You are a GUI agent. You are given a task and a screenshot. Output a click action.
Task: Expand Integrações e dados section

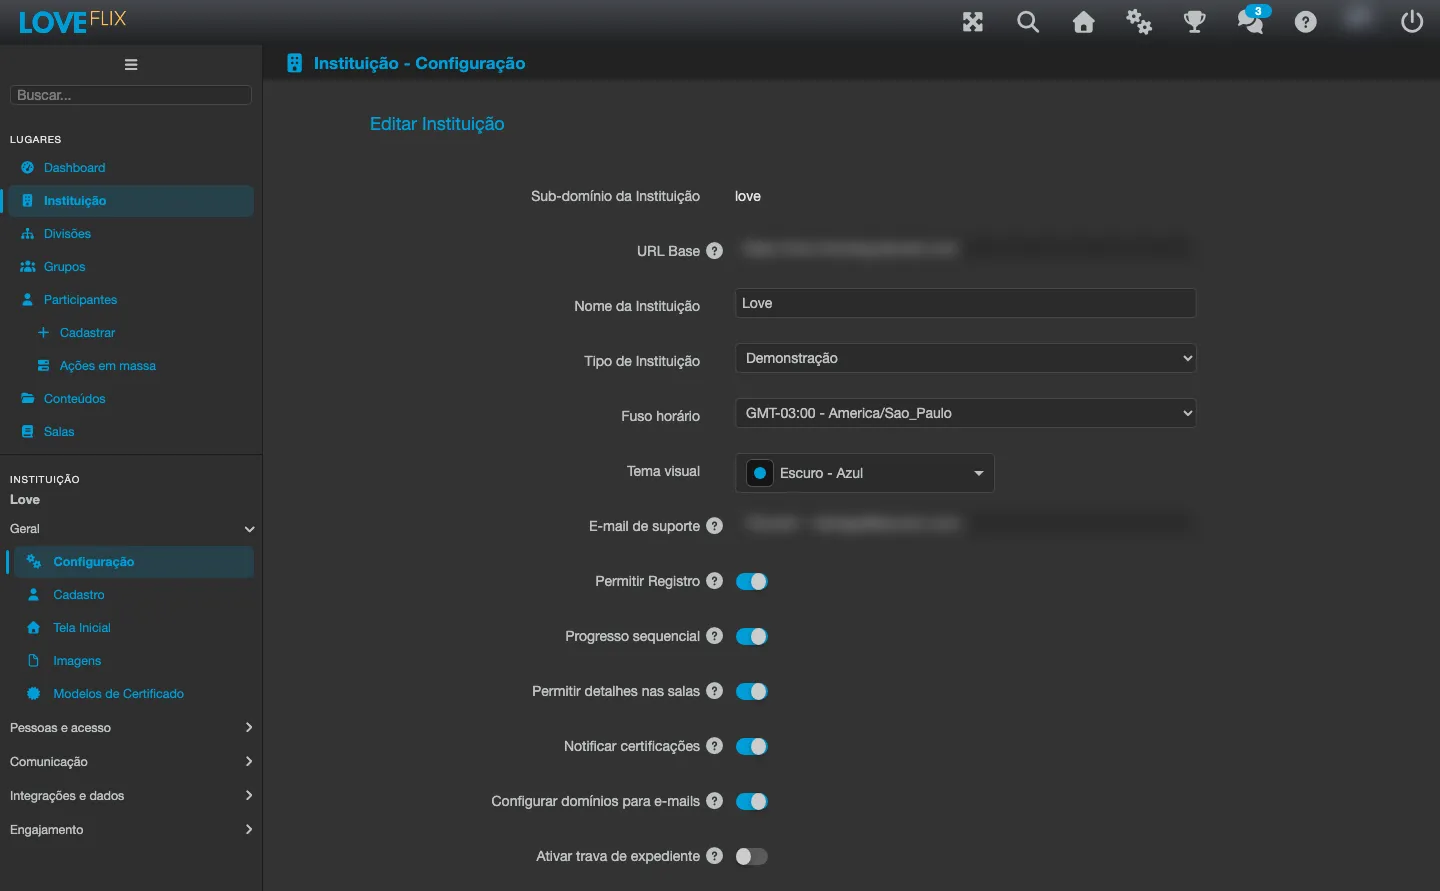click(x=131, y=796)
